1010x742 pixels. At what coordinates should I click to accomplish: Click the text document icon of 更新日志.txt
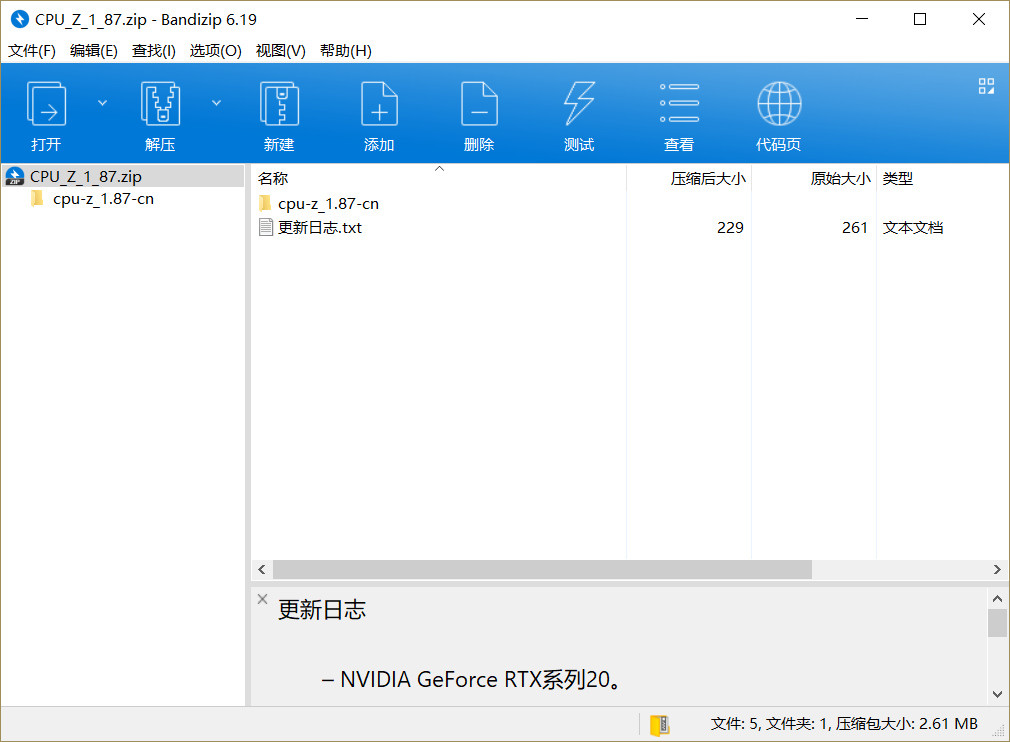coord(265,227)
